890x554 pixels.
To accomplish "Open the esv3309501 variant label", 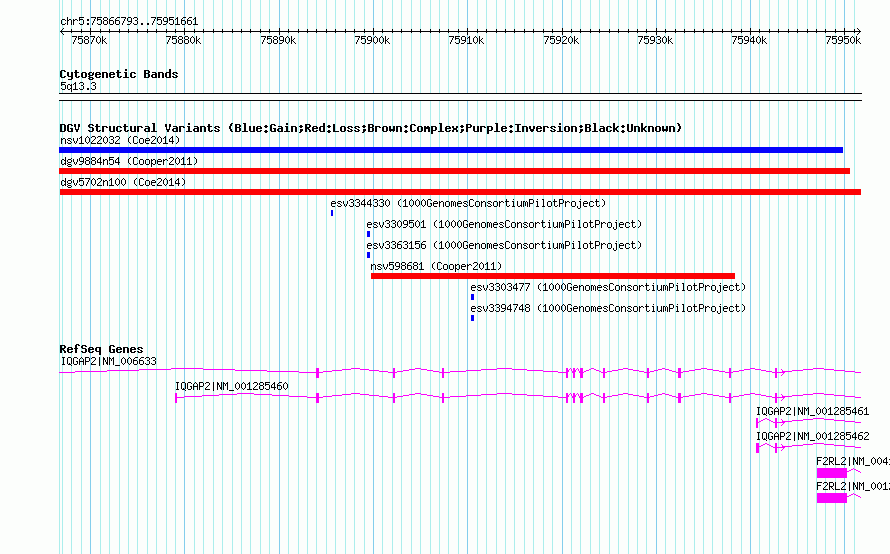I will (504, 224).
